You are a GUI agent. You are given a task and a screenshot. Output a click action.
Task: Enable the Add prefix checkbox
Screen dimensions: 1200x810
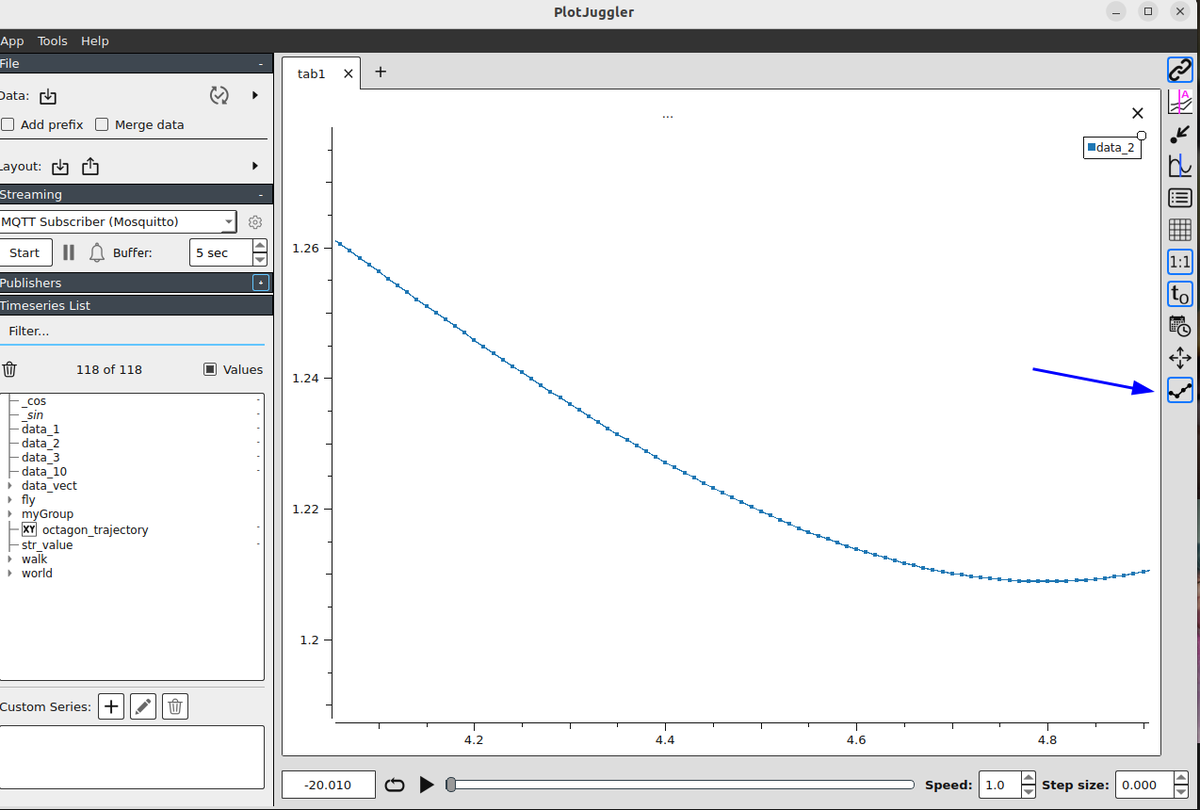click(10, 124)
